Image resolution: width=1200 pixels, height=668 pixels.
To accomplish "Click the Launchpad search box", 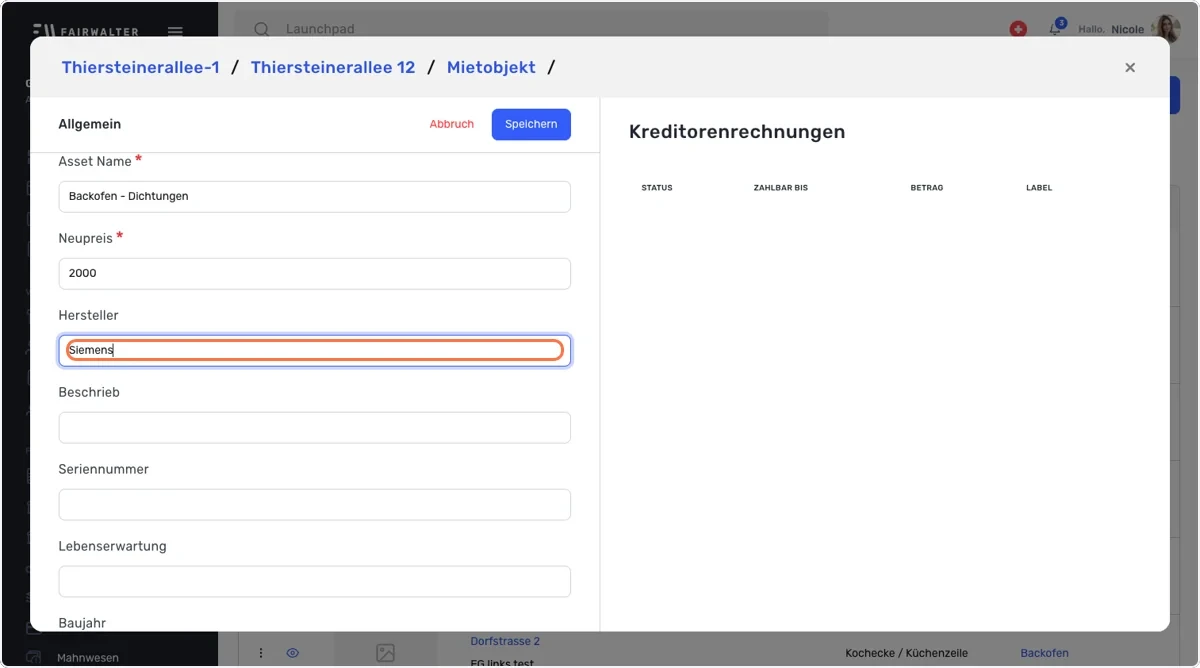I will pos(531,30).
